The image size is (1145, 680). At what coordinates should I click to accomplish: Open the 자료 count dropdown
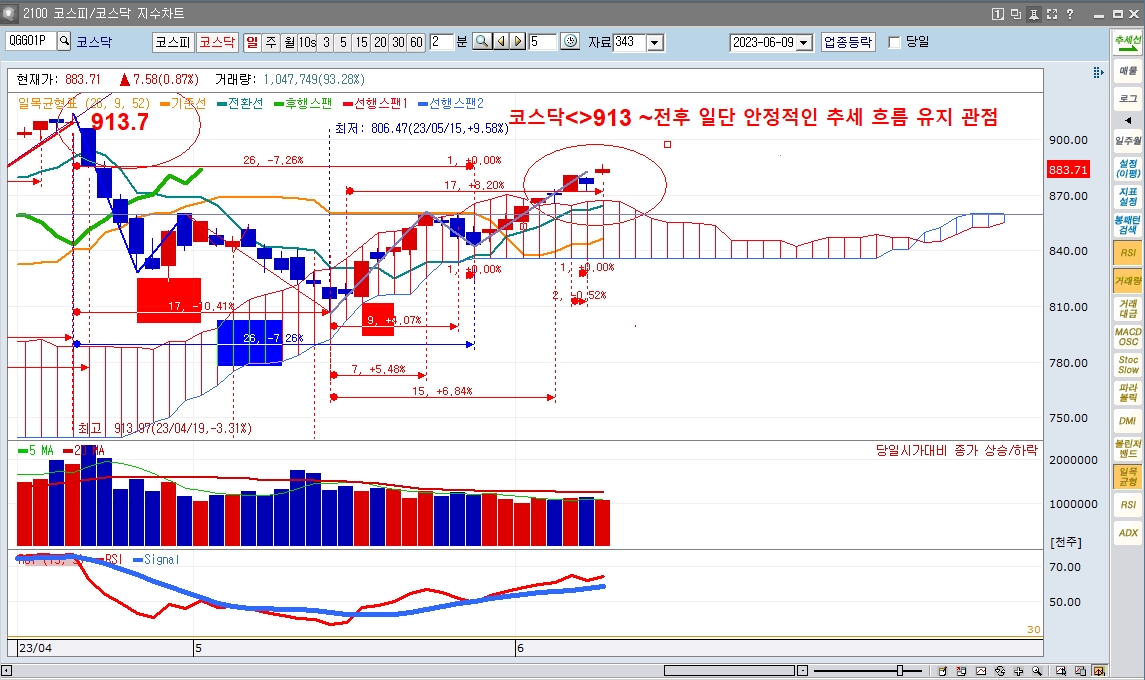655,42
